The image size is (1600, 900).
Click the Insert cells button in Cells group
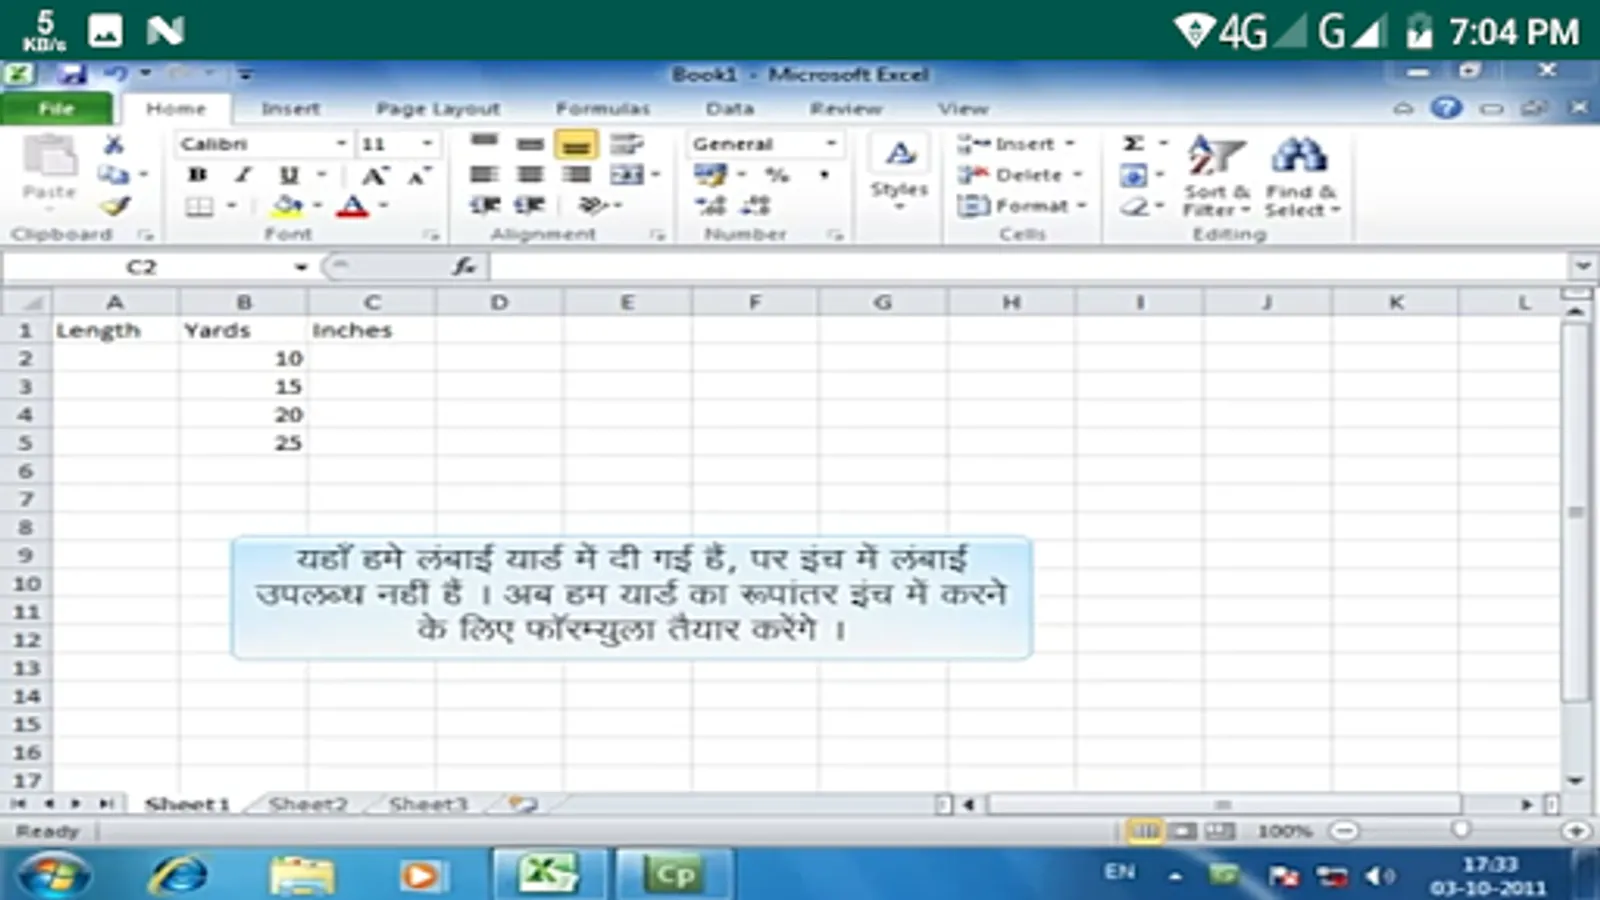tap(1016, 144)
